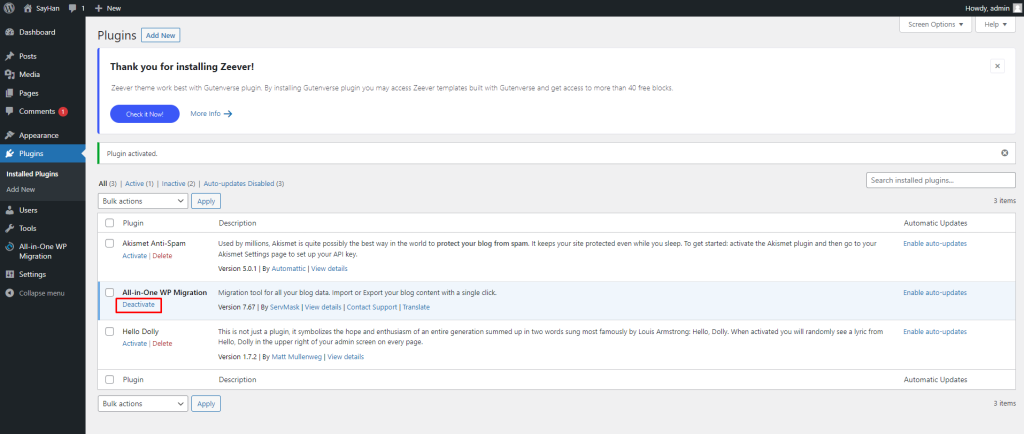
Task: Filter plugins by Inactive tab
Action: tap(178, 184)
